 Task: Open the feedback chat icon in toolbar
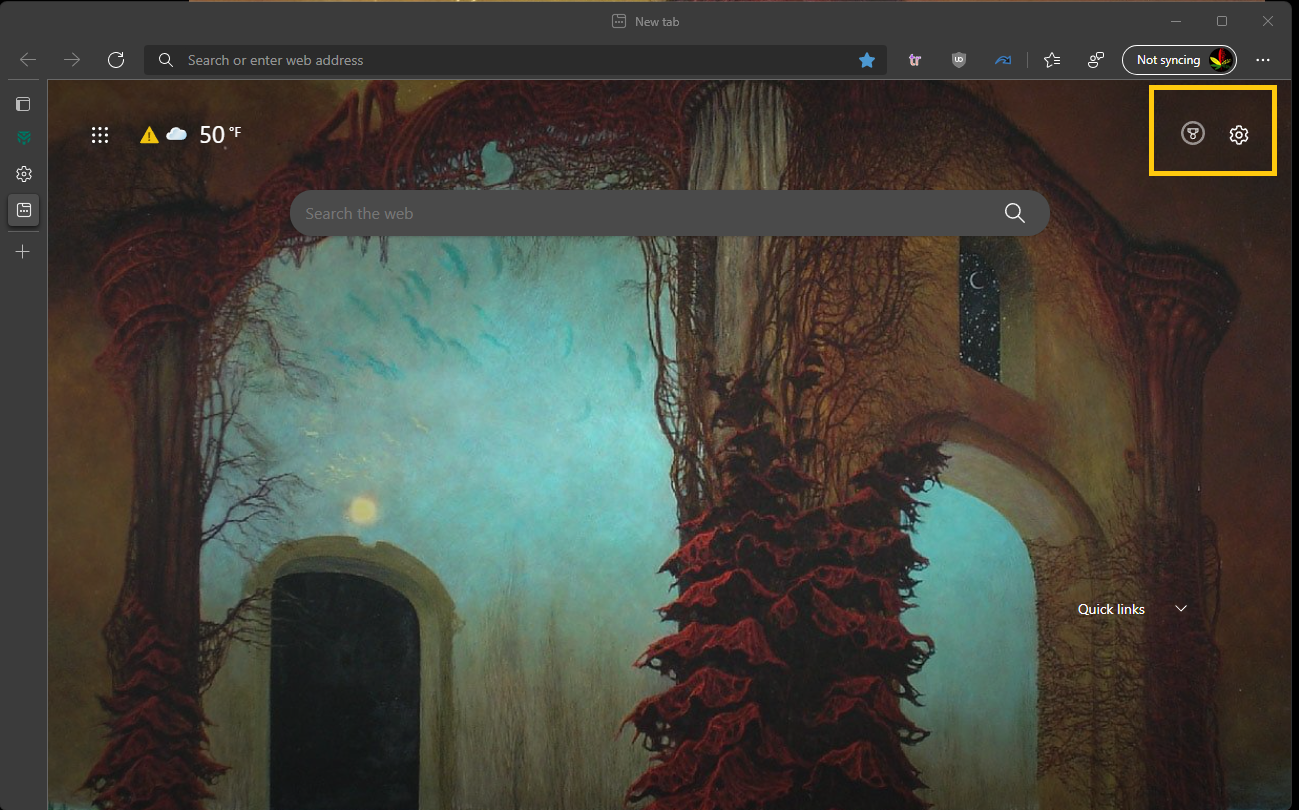(1096, 60)
